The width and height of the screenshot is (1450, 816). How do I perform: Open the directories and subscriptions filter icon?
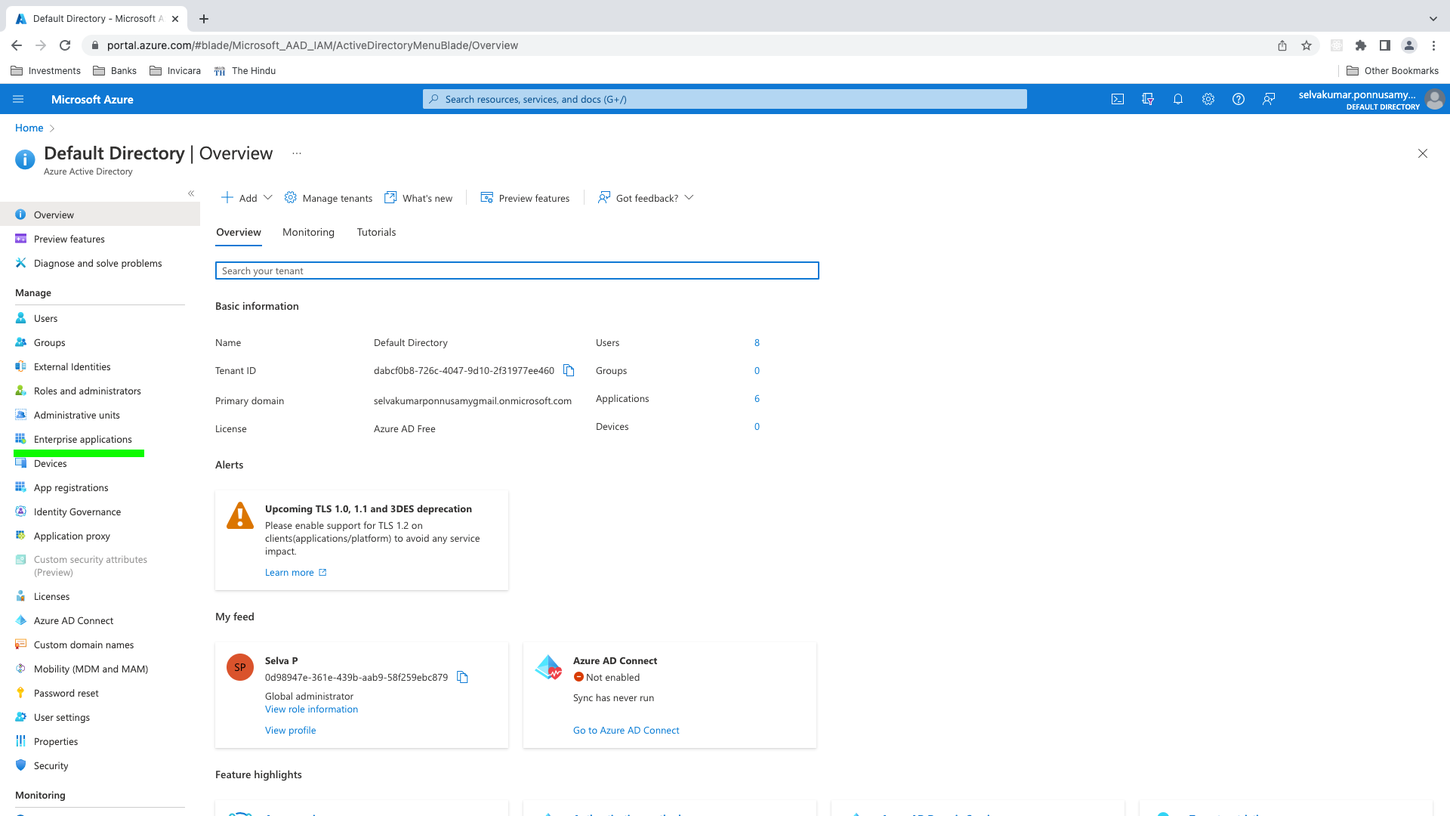coord(1148,99)
